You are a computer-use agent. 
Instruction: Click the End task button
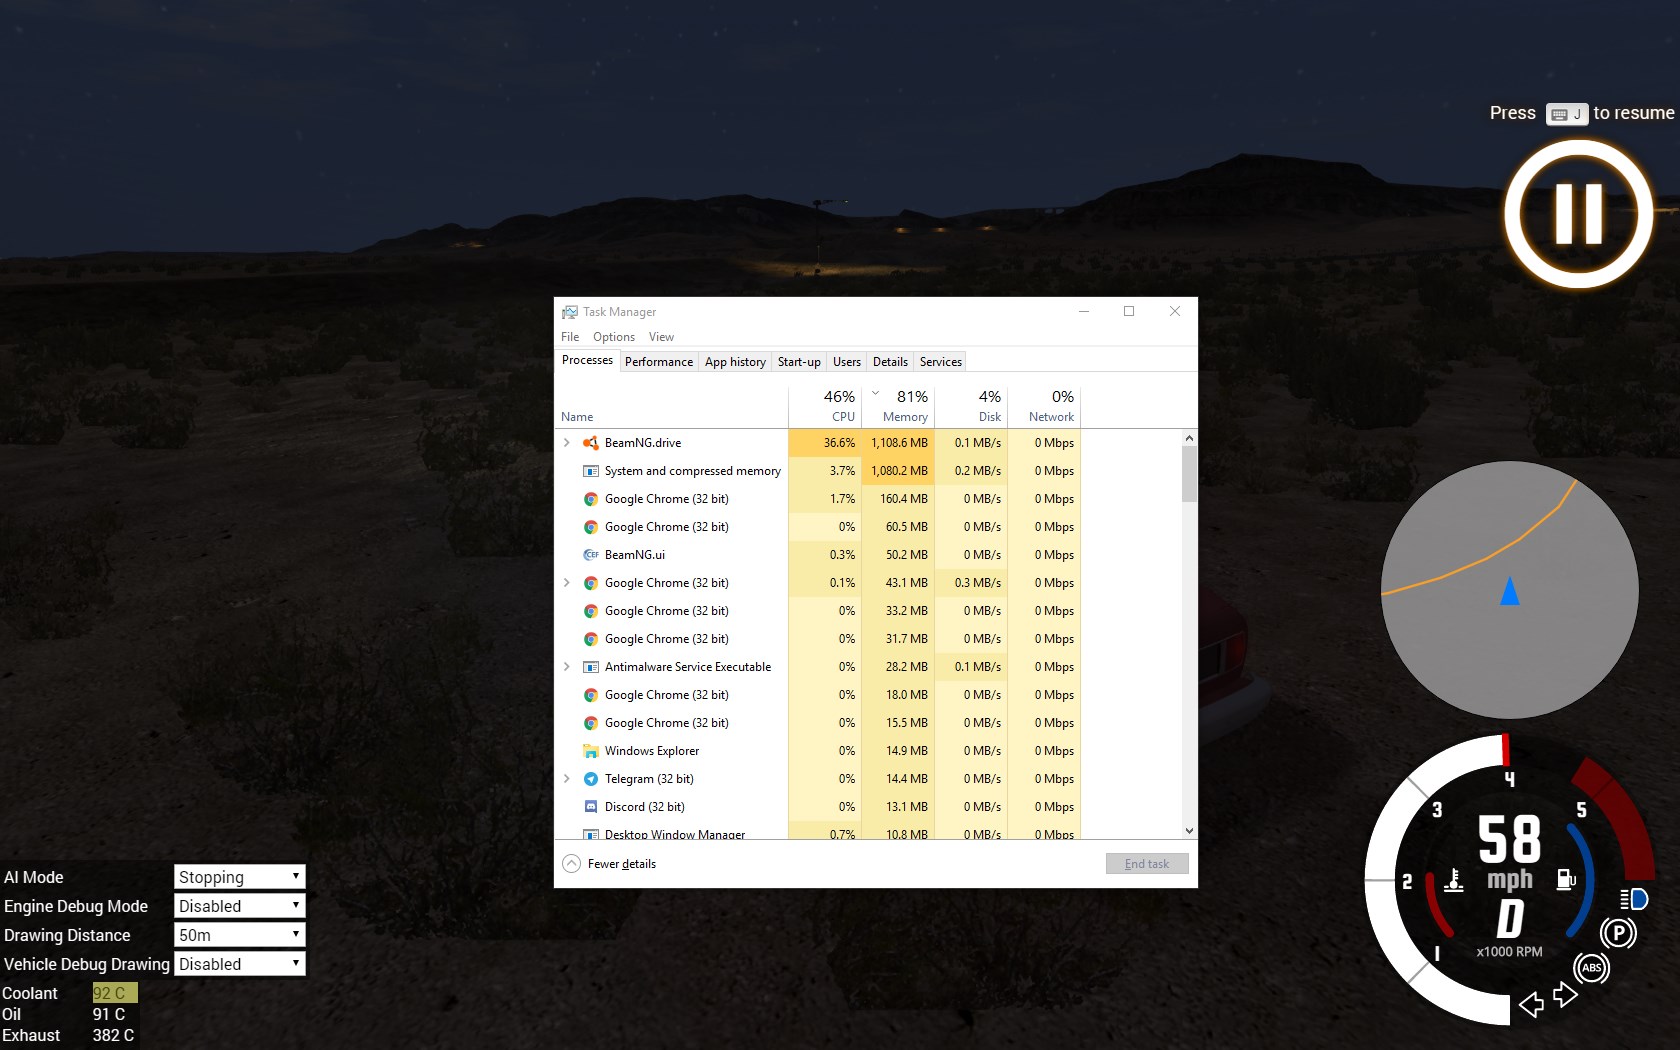(1147, 864)
